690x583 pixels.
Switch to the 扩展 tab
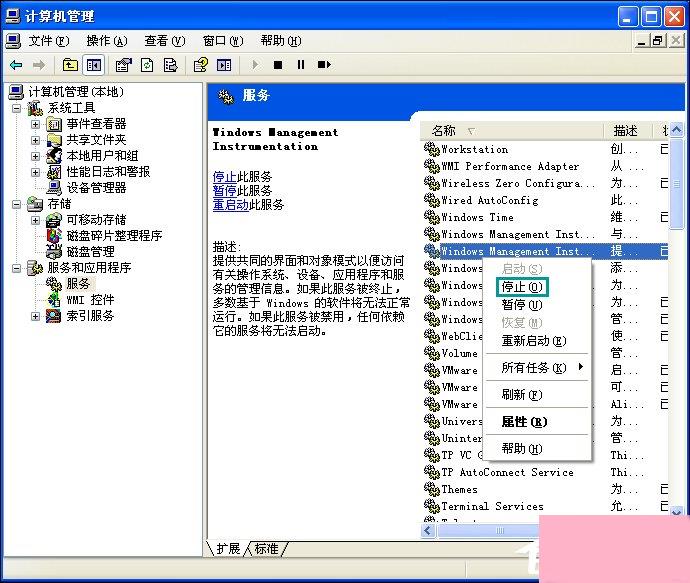point(228,549)
